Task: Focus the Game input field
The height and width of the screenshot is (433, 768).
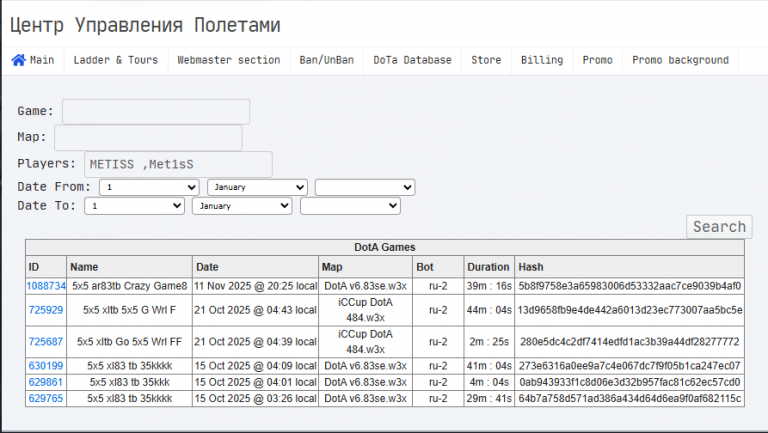Action: 156,112
